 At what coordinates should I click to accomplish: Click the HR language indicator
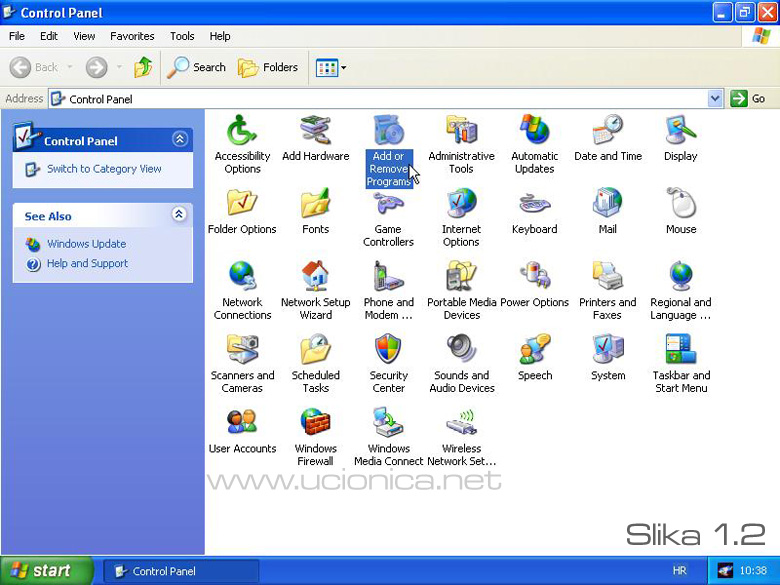(680, 571)
